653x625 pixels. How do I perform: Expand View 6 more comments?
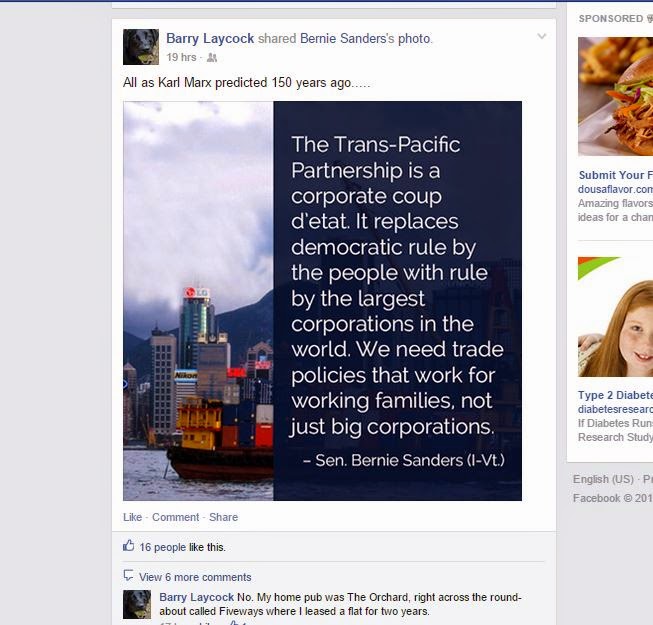click(x=195, y=577)
